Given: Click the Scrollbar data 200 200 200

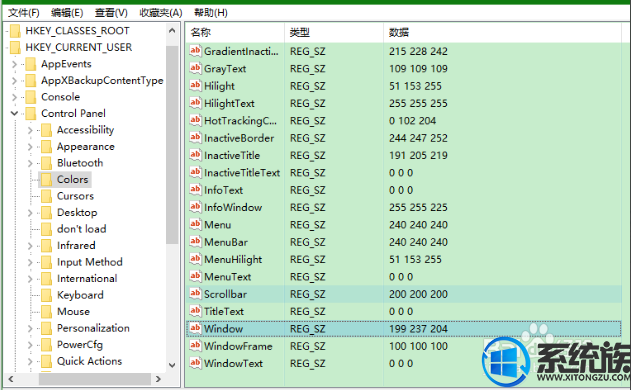Looking at the screenshot, I should (418, 294).
